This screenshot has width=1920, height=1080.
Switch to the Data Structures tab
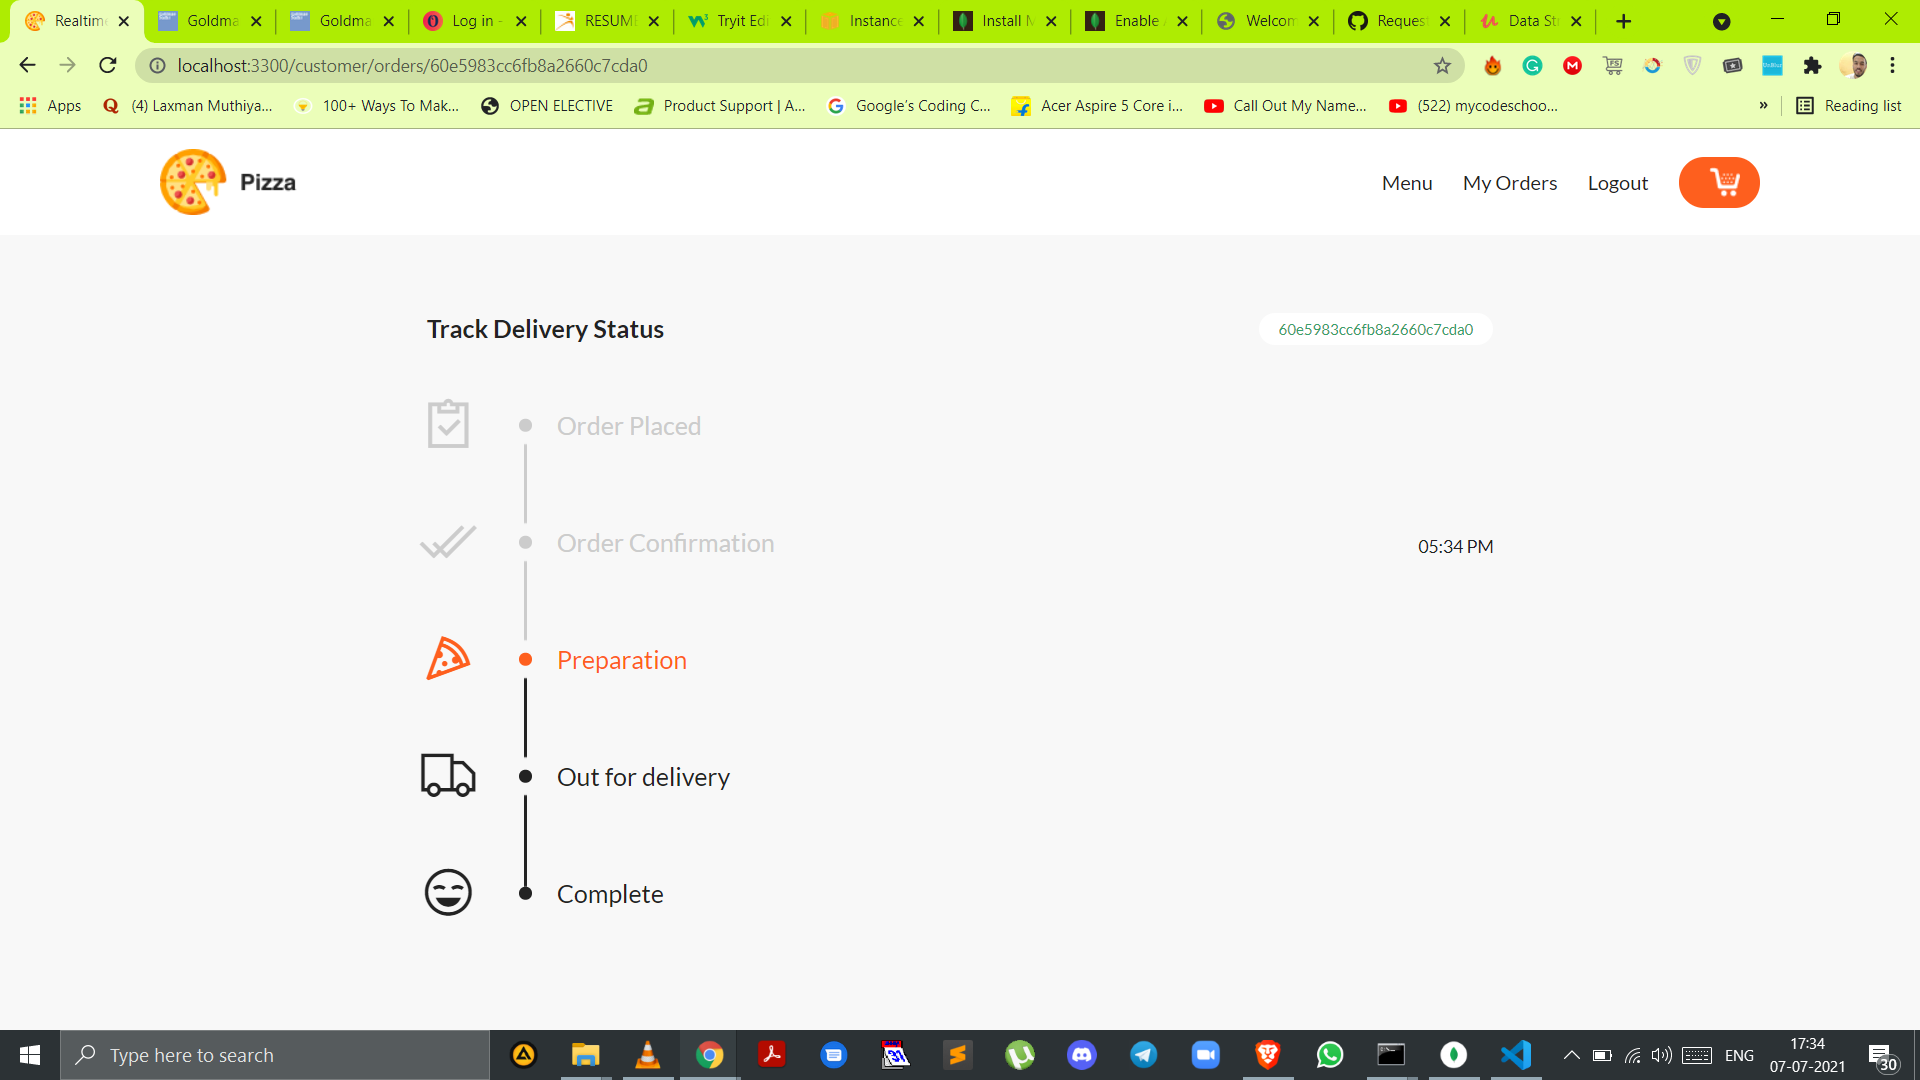click(1520, 21)
